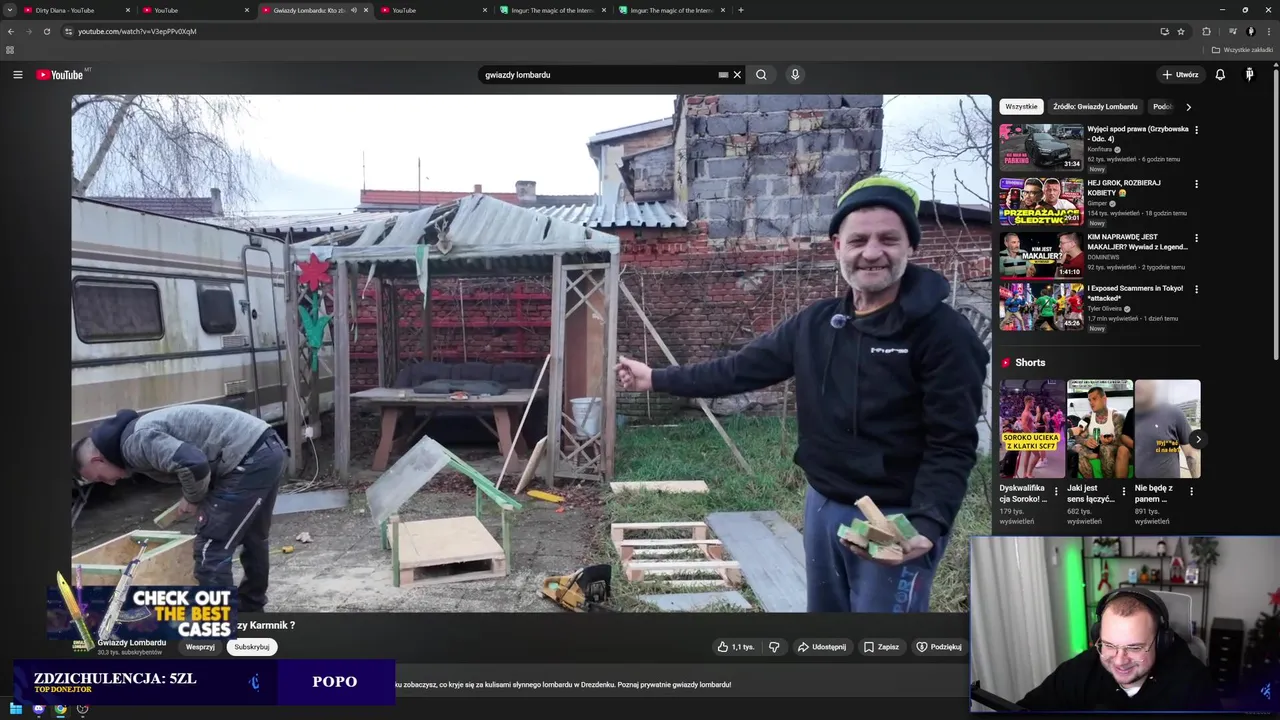Switch to the first Imgur browser tab
This screenshot has width=1280, height=720.
552,10
